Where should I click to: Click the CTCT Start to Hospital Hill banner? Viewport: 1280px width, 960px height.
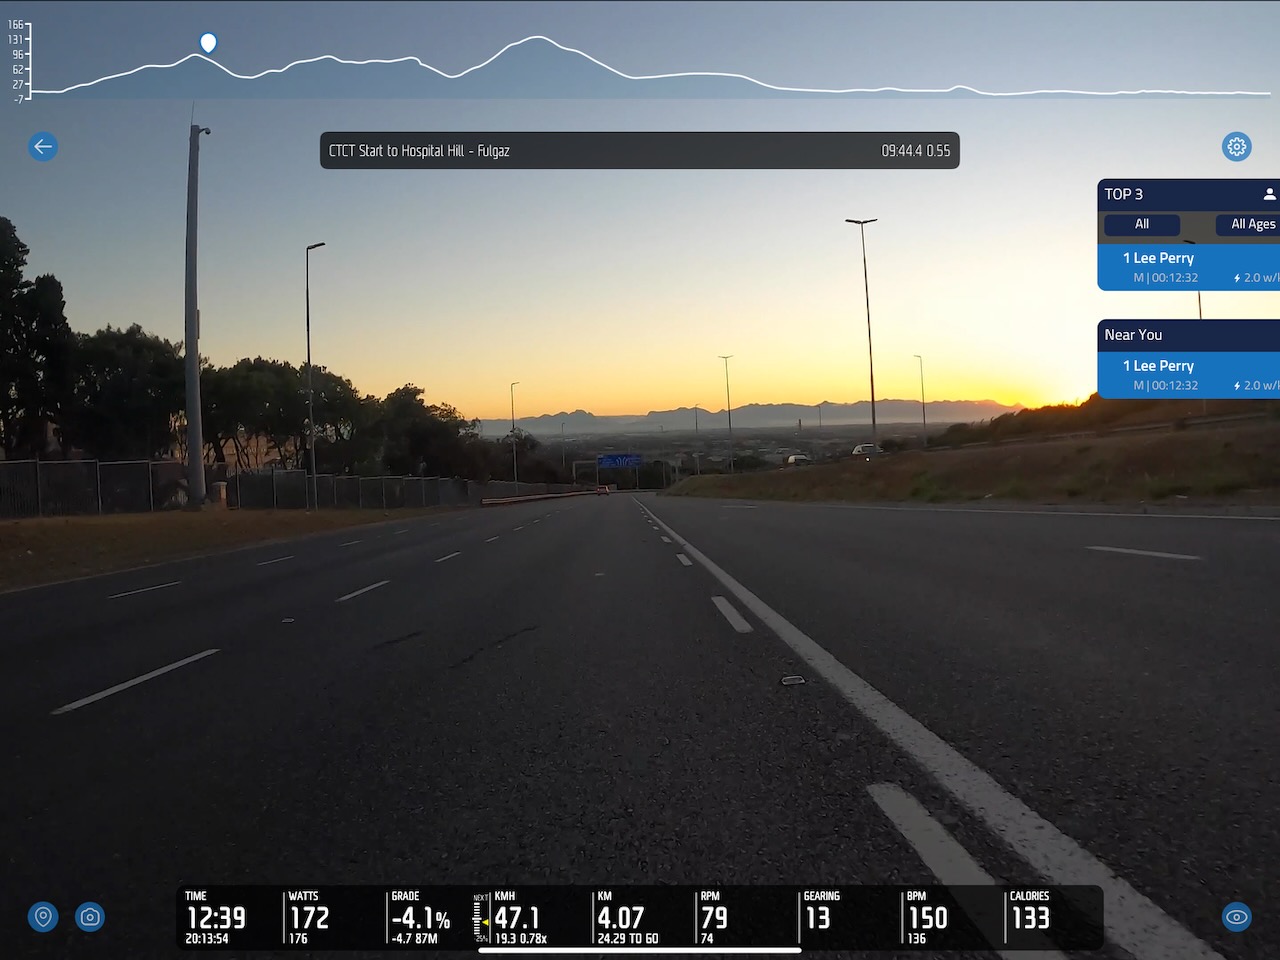pyautogui.click(x=639, y=151)
